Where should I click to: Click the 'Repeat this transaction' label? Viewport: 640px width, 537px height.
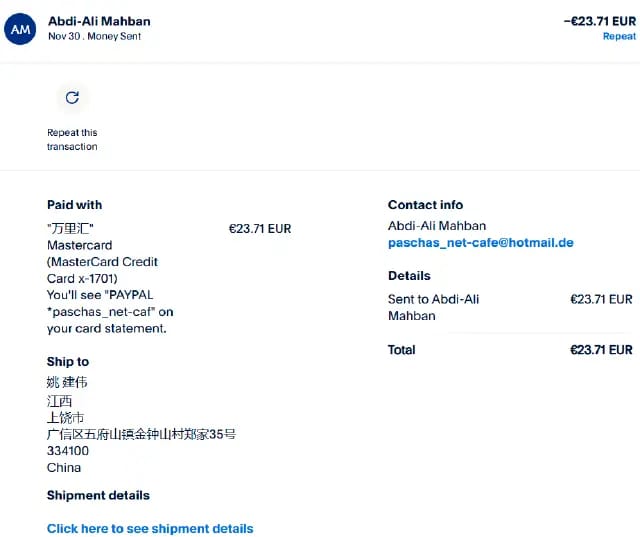(72, 140)
